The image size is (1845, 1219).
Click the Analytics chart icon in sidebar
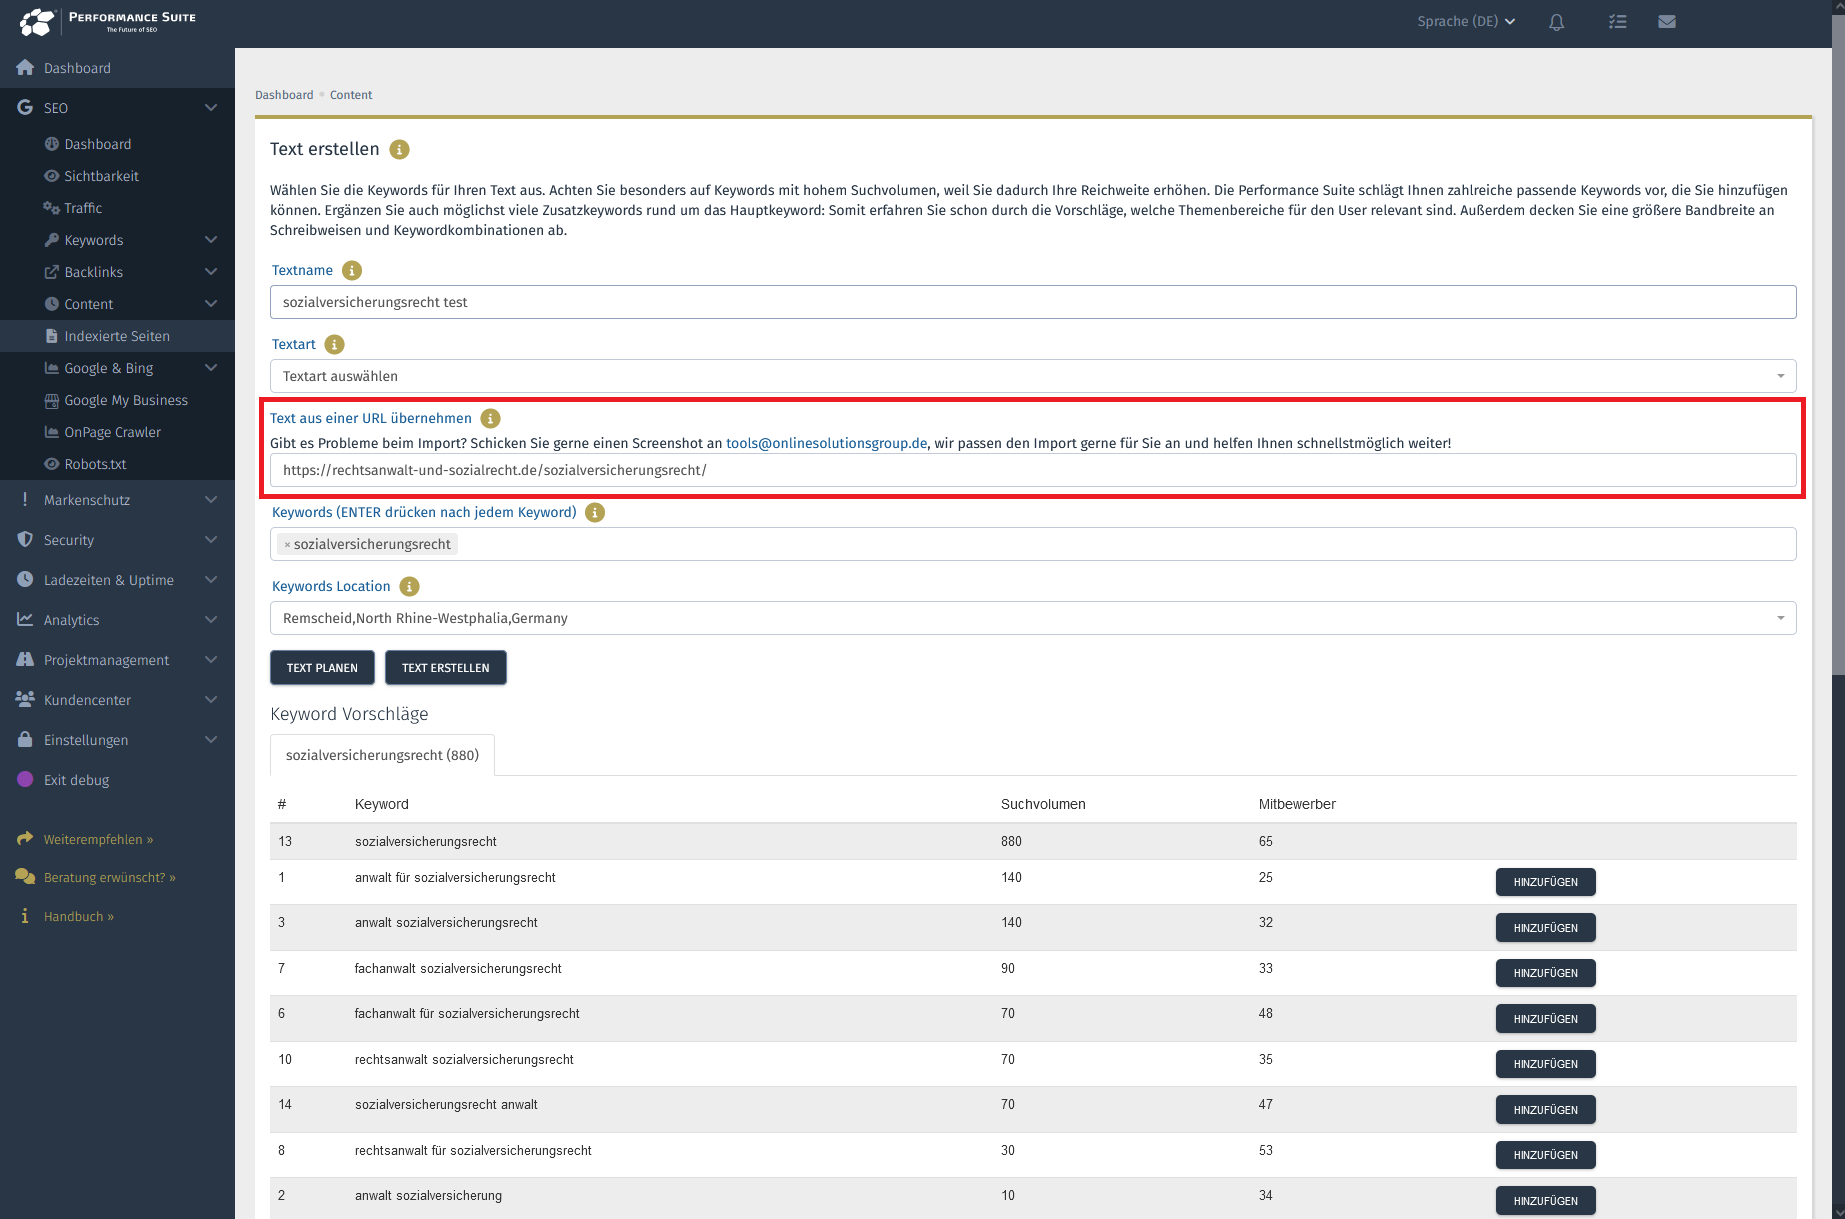[x=25, y=620]
